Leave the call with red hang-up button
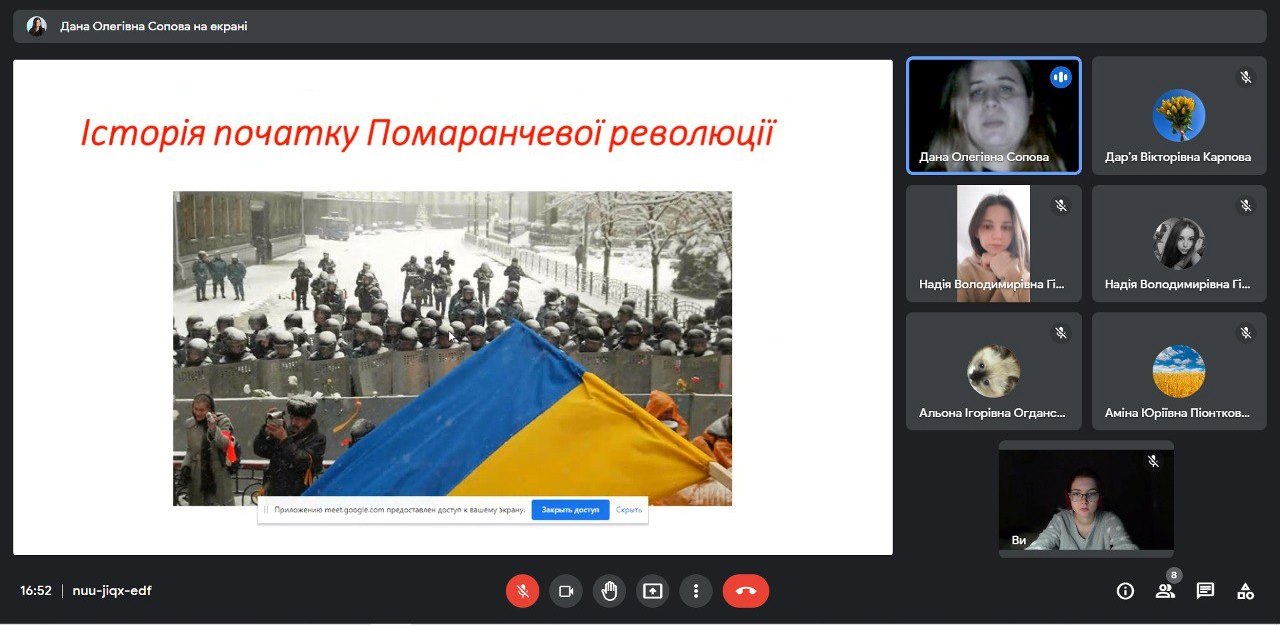The width and height of the screenshot is (1280, 625). pos(746,591)
